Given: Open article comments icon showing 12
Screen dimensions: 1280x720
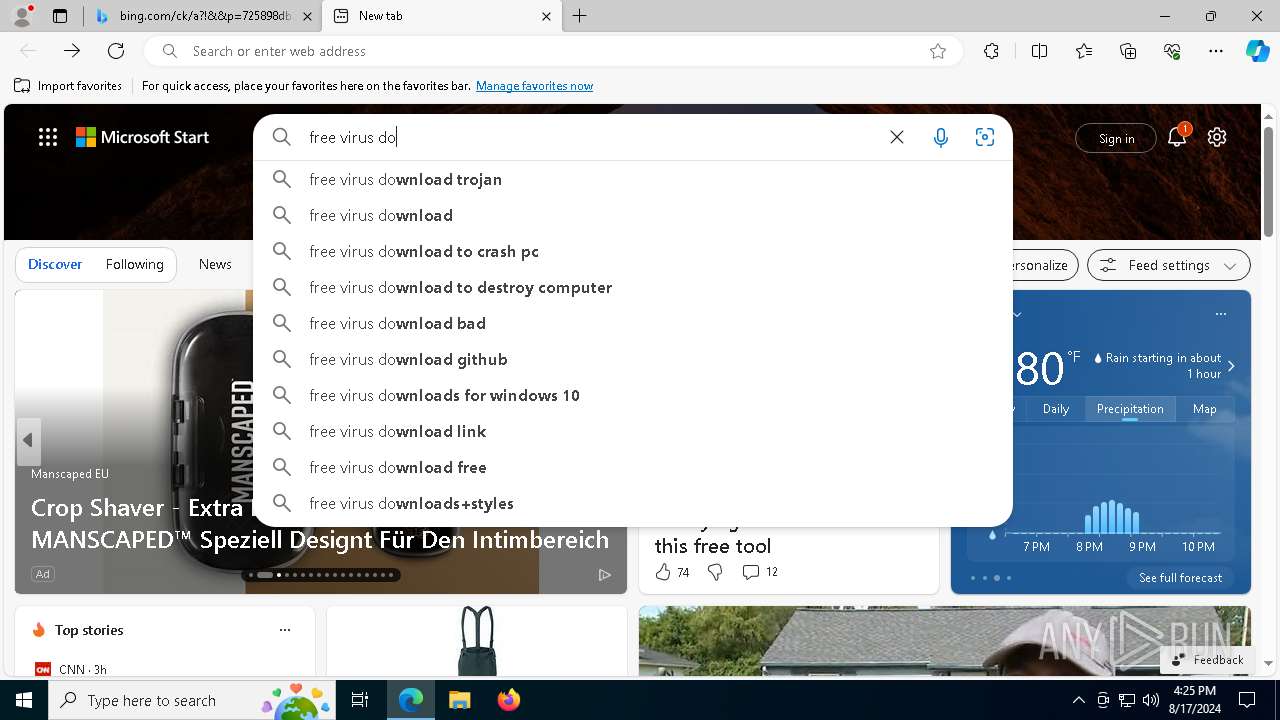Looking at the screenshot, I should coord(760,572).
